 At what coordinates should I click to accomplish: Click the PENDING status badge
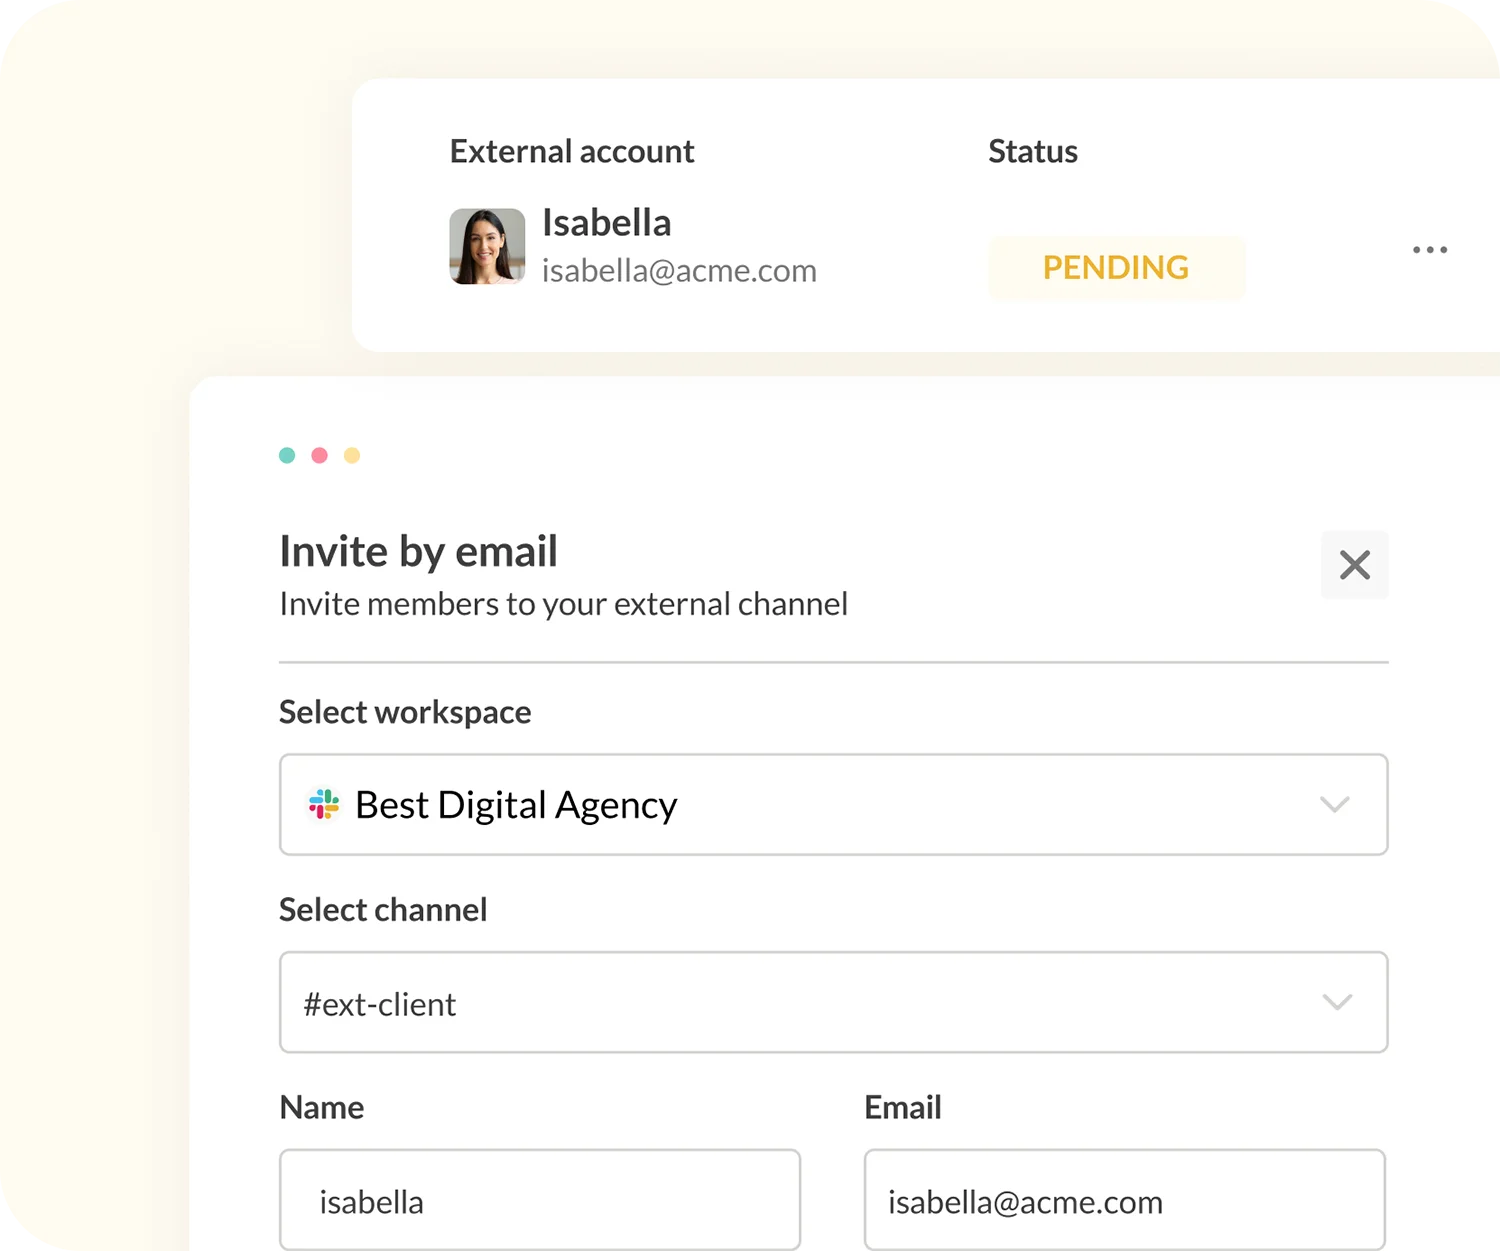tap(1116, 267)
